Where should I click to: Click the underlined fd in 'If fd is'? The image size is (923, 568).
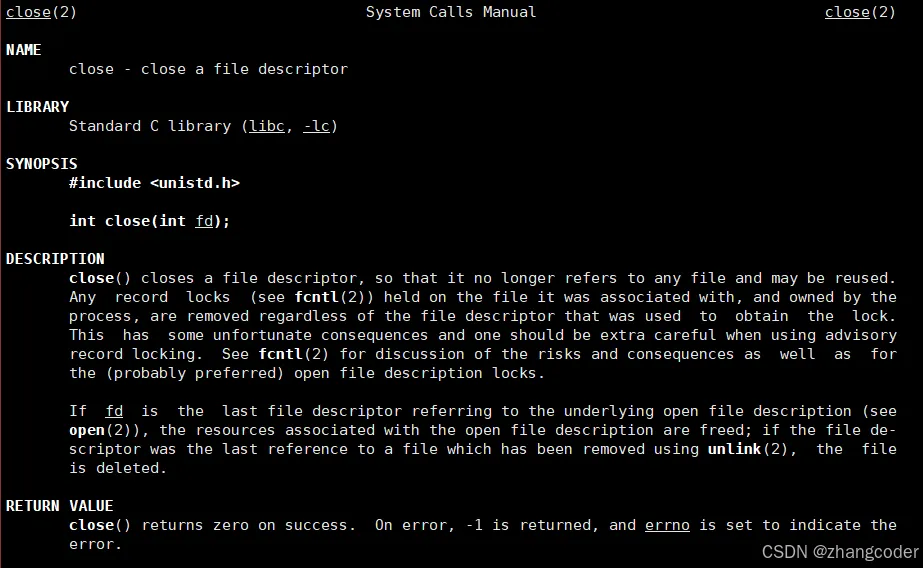[114, 411]
